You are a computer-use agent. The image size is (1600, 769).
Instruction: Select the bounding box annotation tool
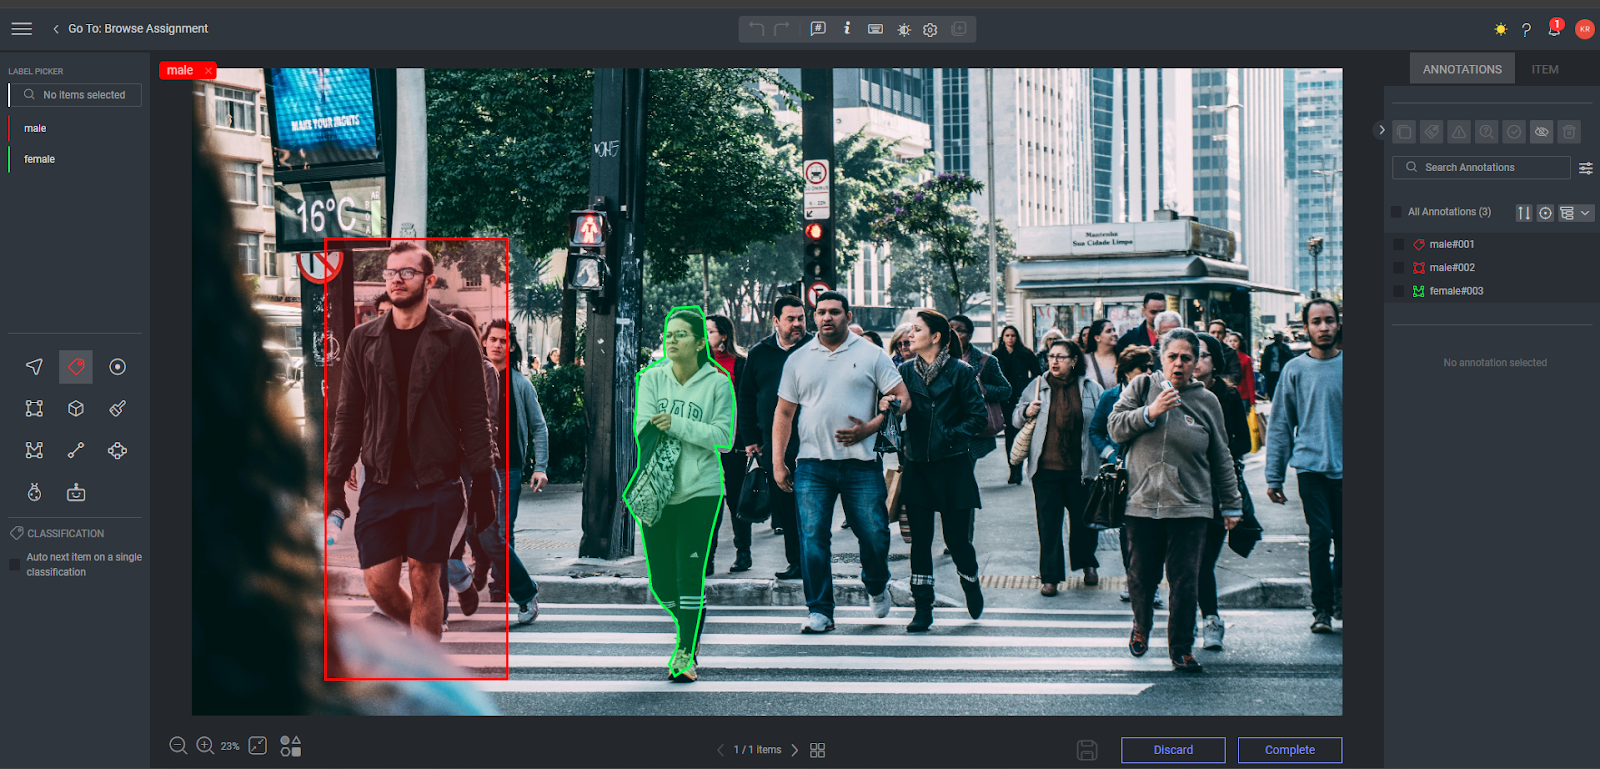[x=34, y=408]
